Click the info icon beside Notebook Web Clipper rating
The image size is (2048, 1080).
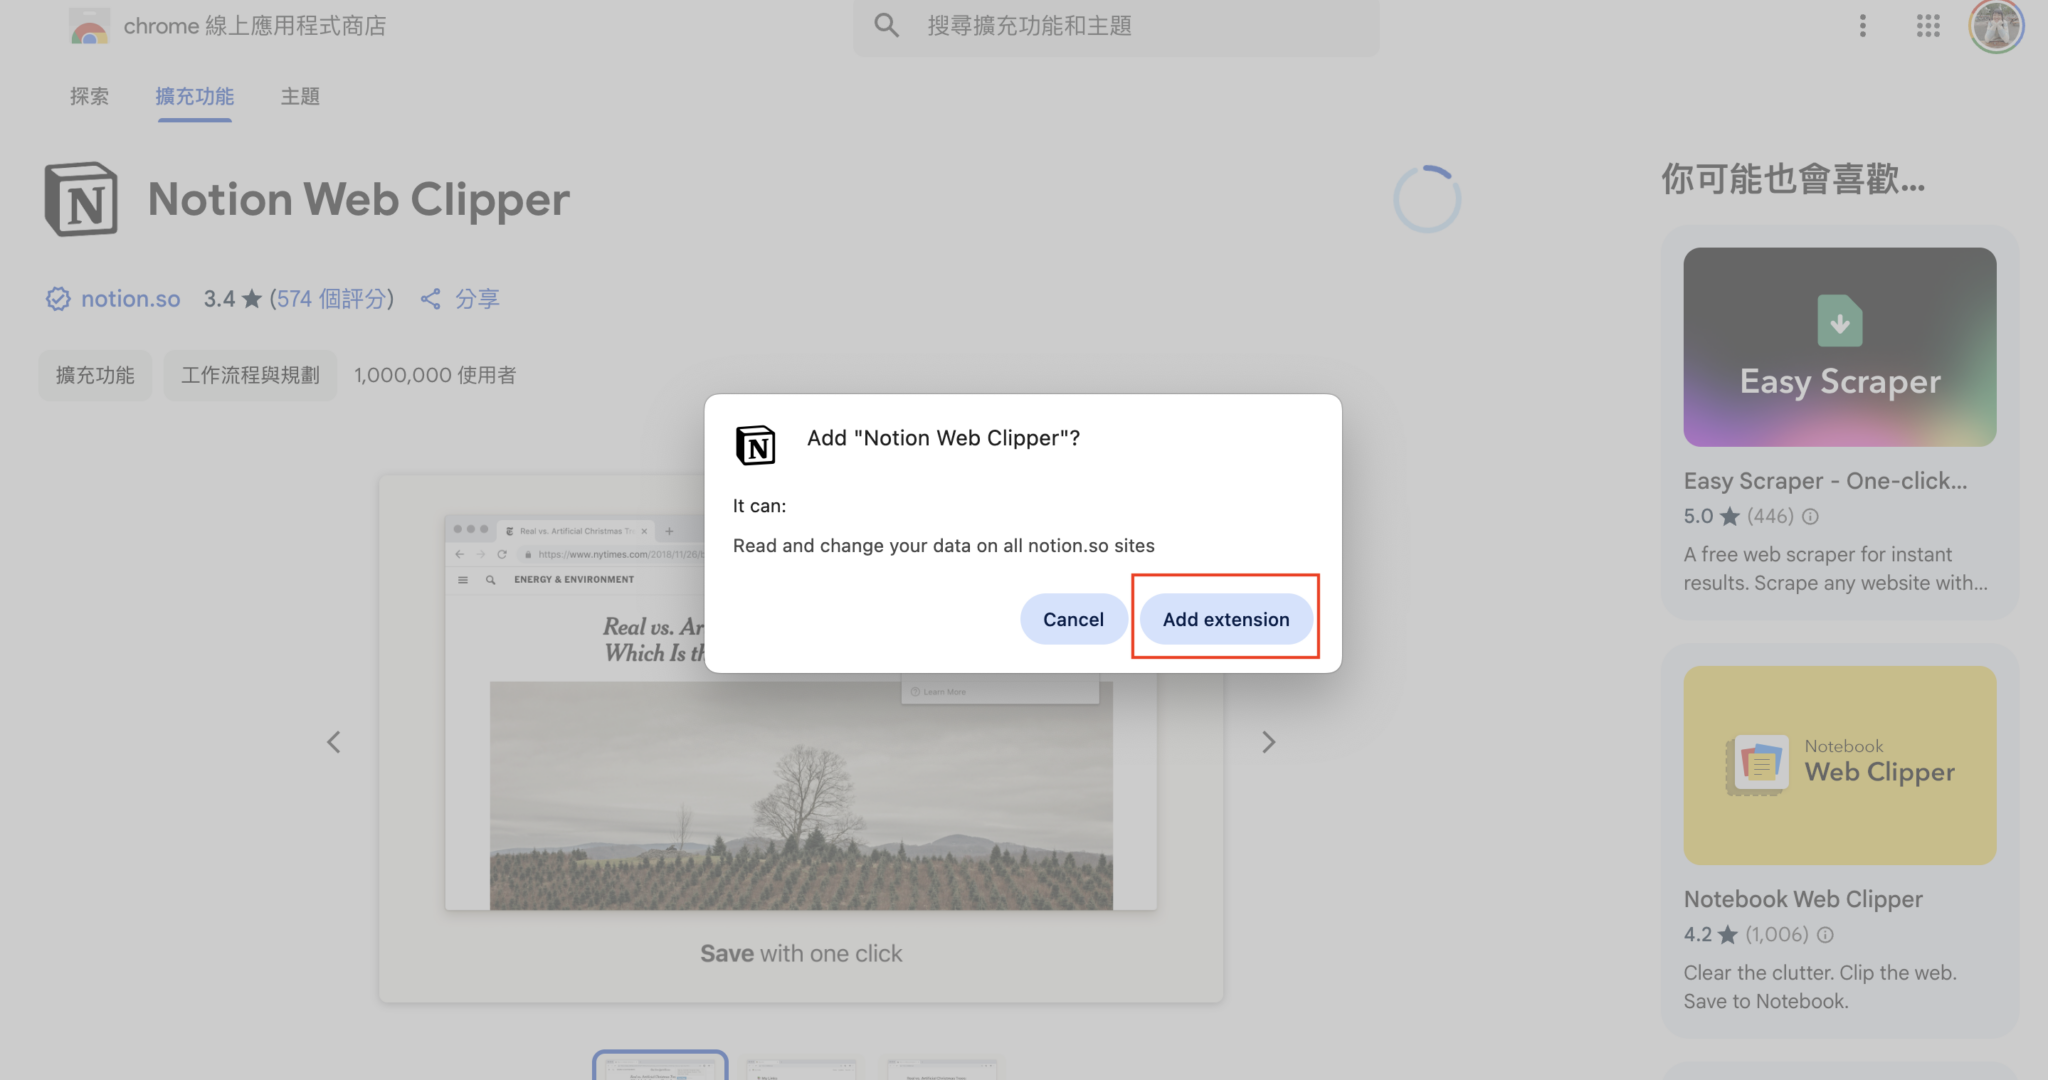(x=1826, y=934)
